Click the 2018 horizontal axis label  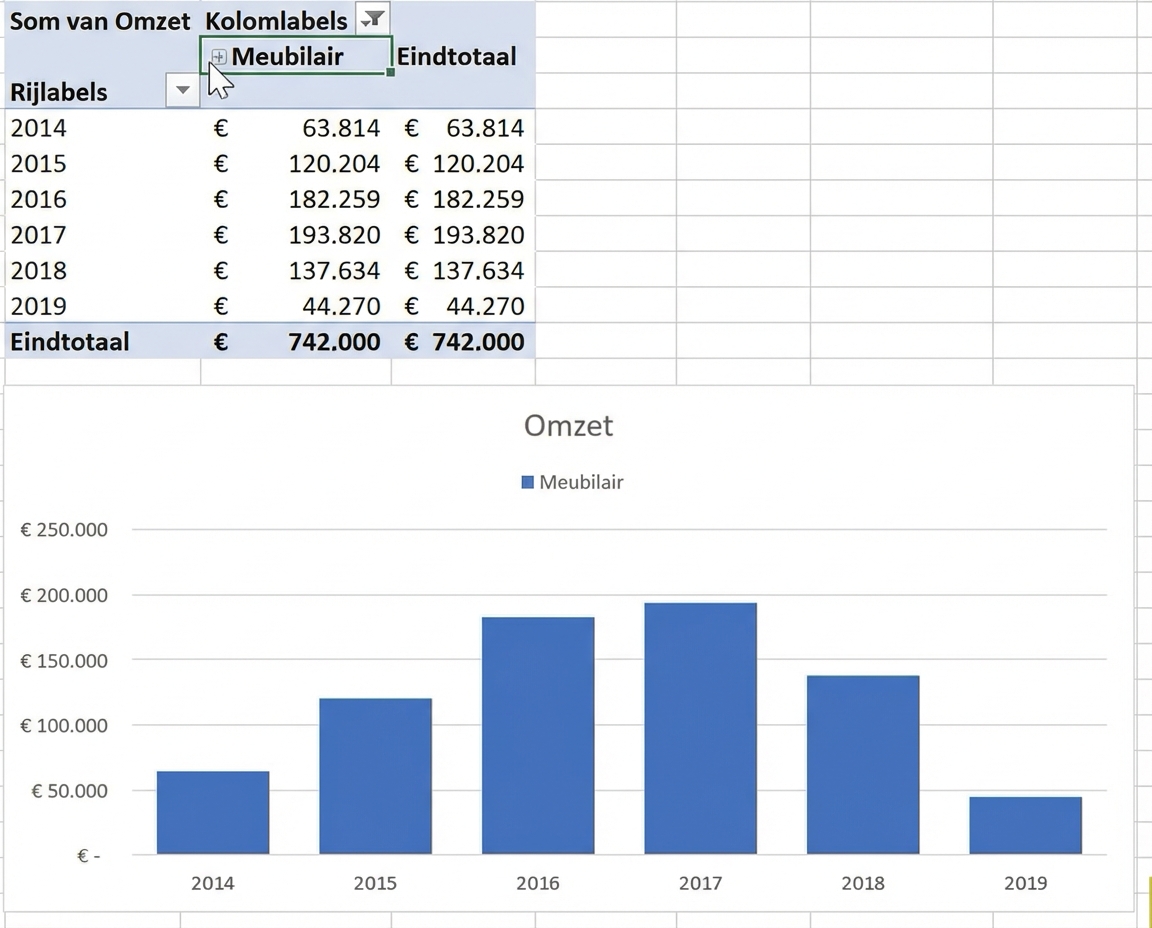click(x=862, y=883)
